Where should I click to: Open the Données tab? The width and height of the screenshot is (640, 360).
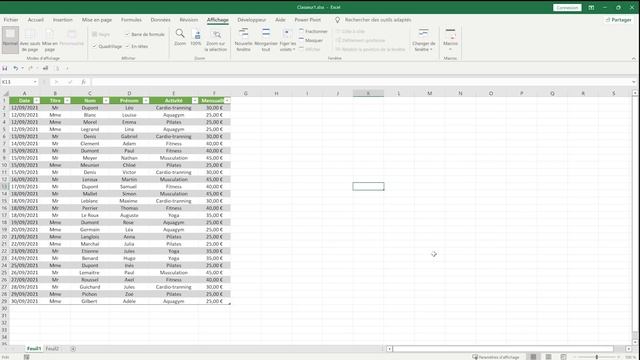pos(160,20)
